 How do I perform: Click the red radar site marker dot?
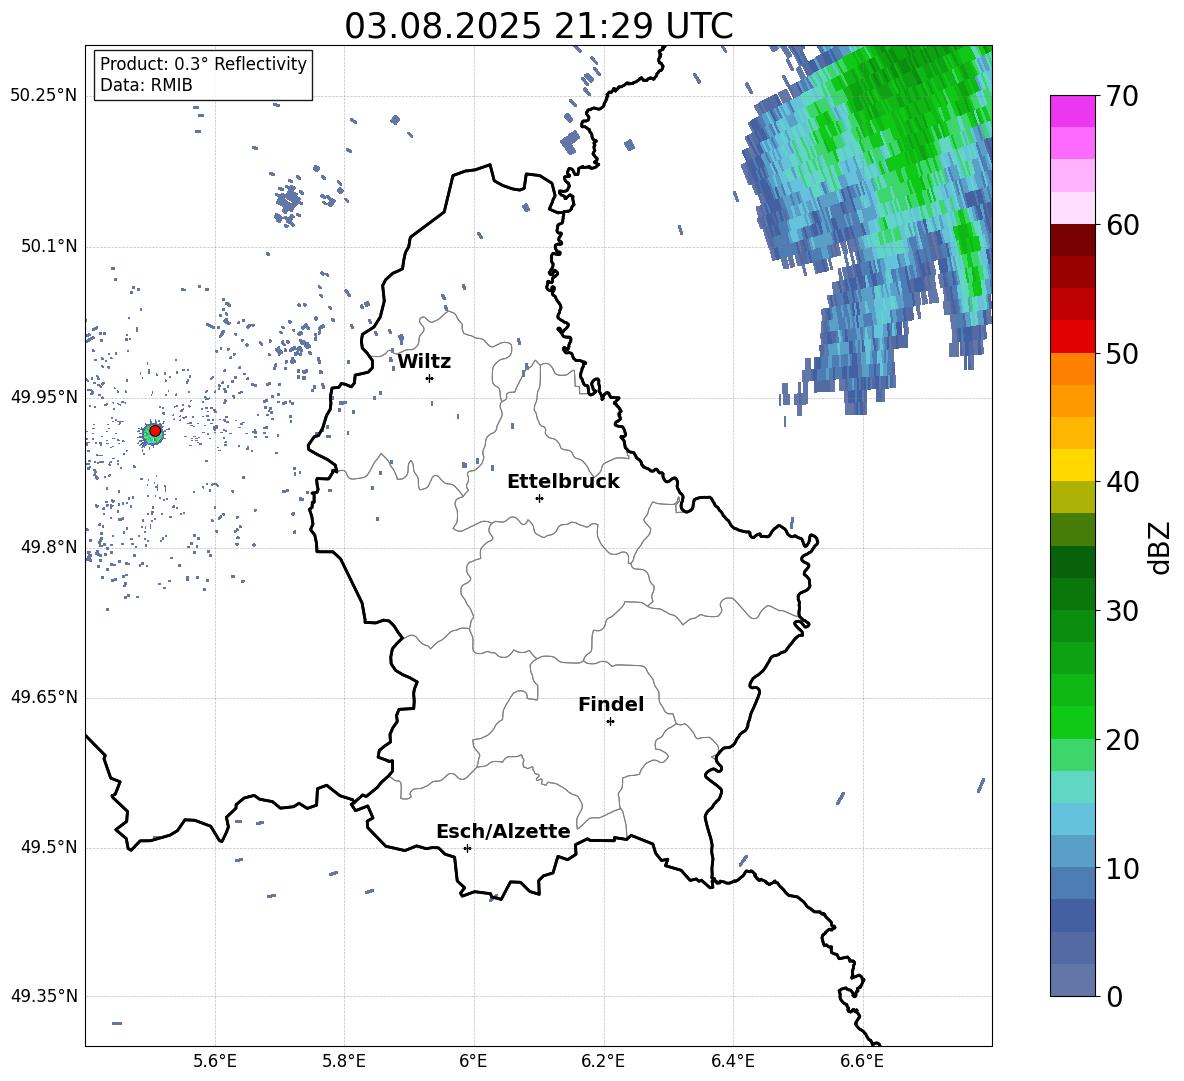click(155, 431)
